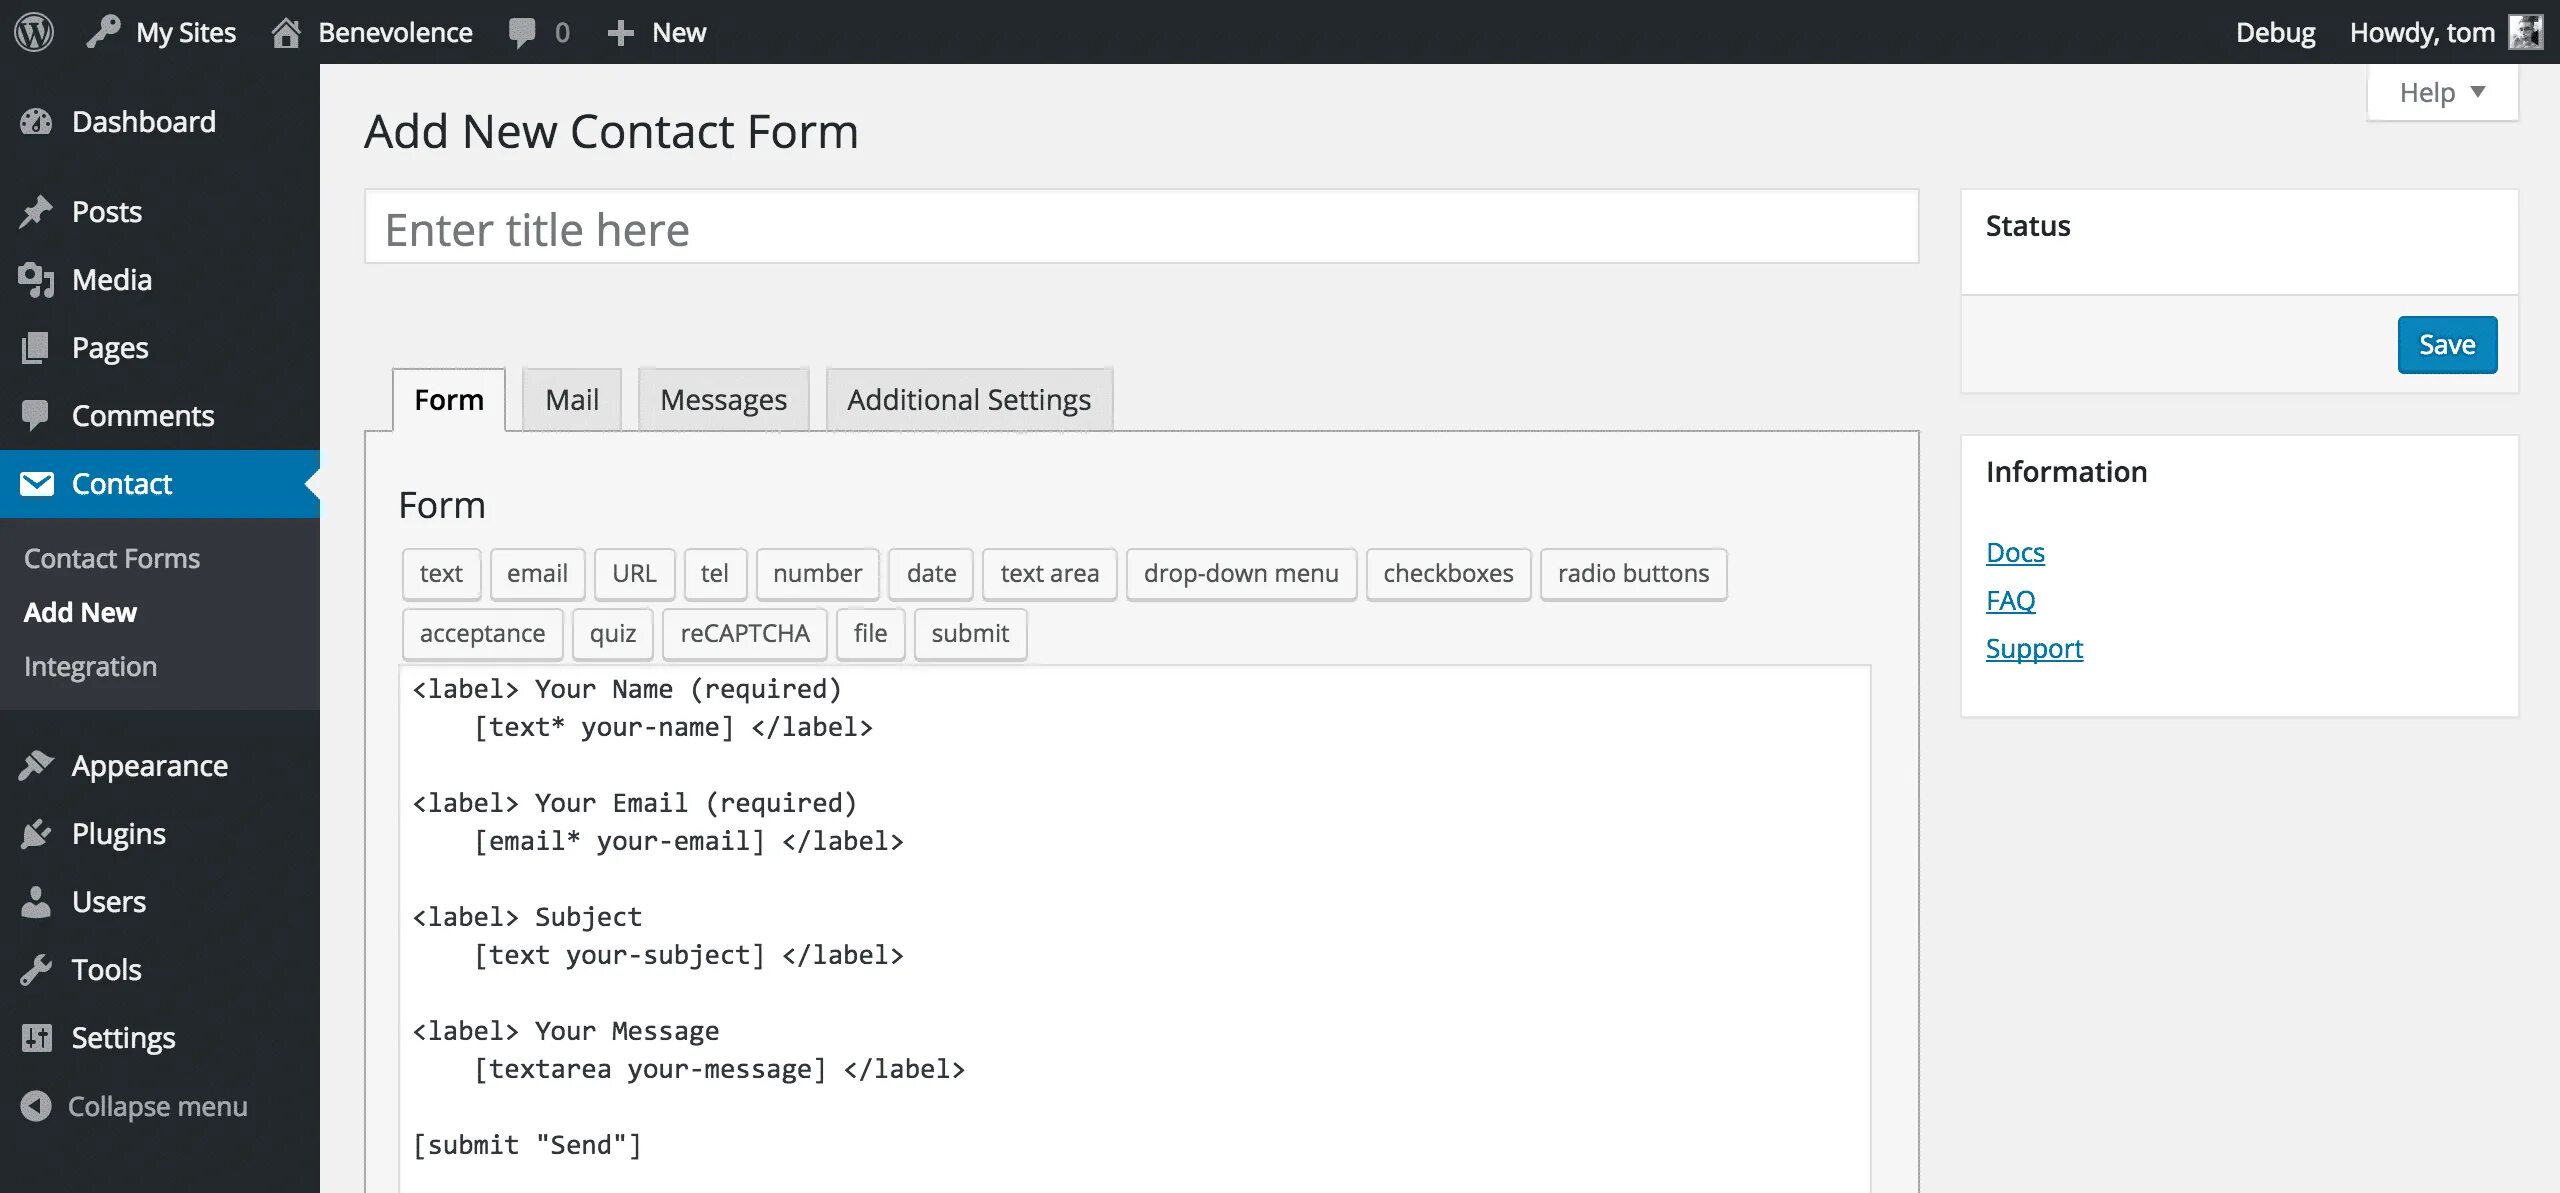Click the Benevolence home icon
This screenshot has height=1193, width=2560.
point(286,33)
